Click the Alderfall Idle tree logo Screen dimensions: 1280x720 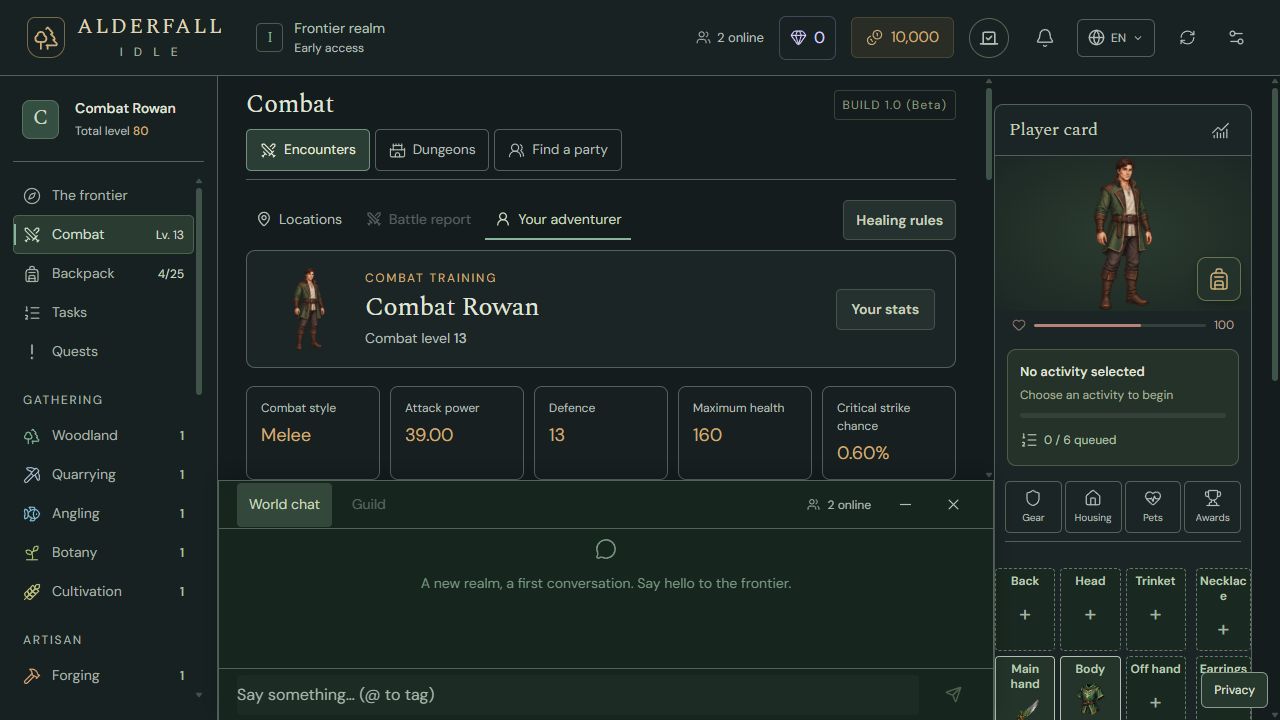pos(46,38)
